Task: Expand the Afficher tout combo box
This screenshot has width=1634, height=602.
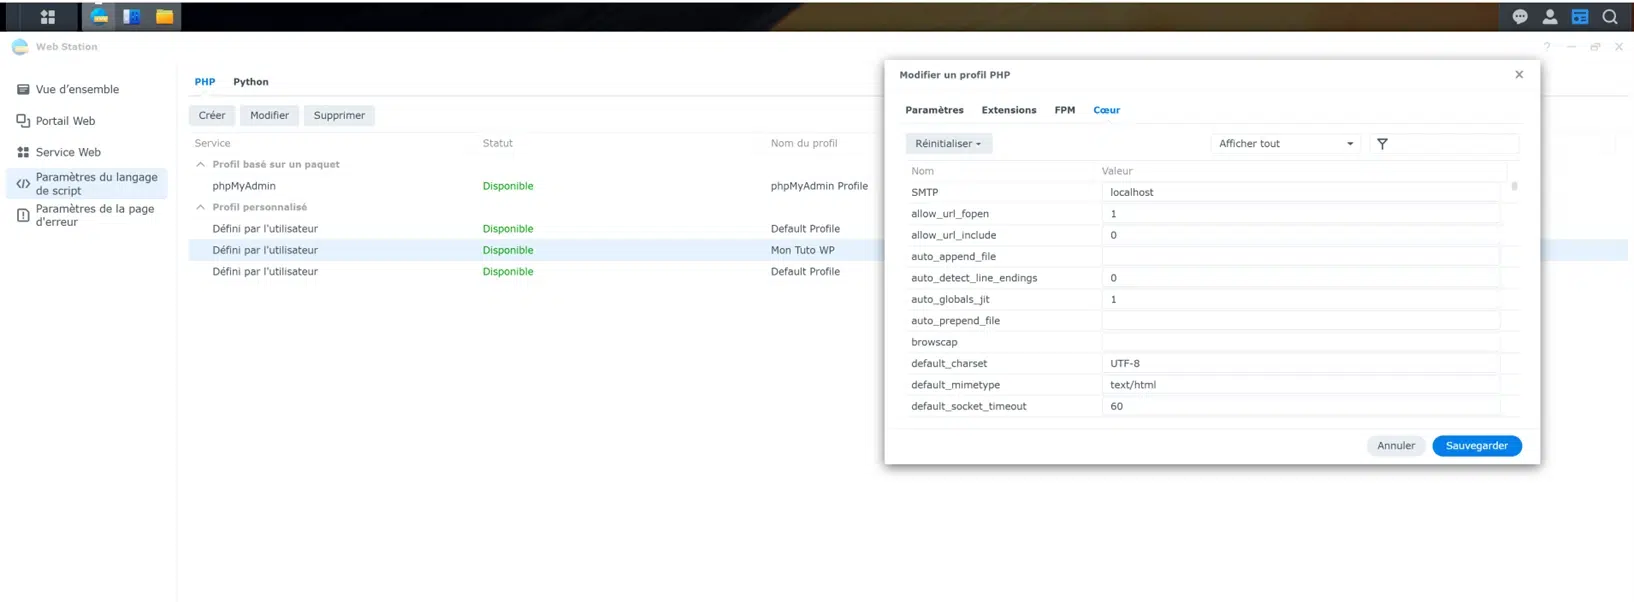Action: 1285,144
